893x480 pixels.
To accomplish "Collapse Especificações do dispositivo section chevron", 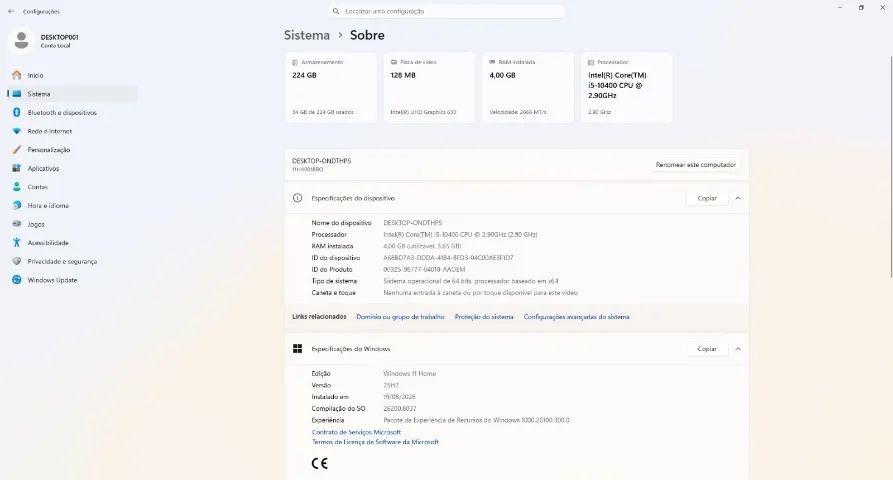I will click(738, 198).
